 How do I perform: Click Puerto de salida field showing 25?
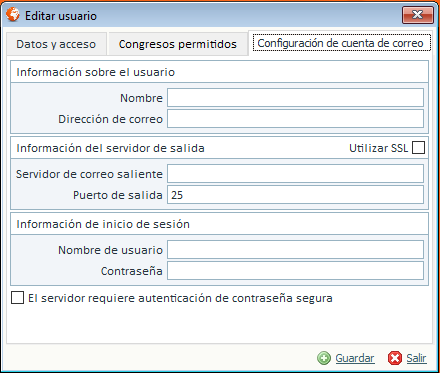(295, 195)
